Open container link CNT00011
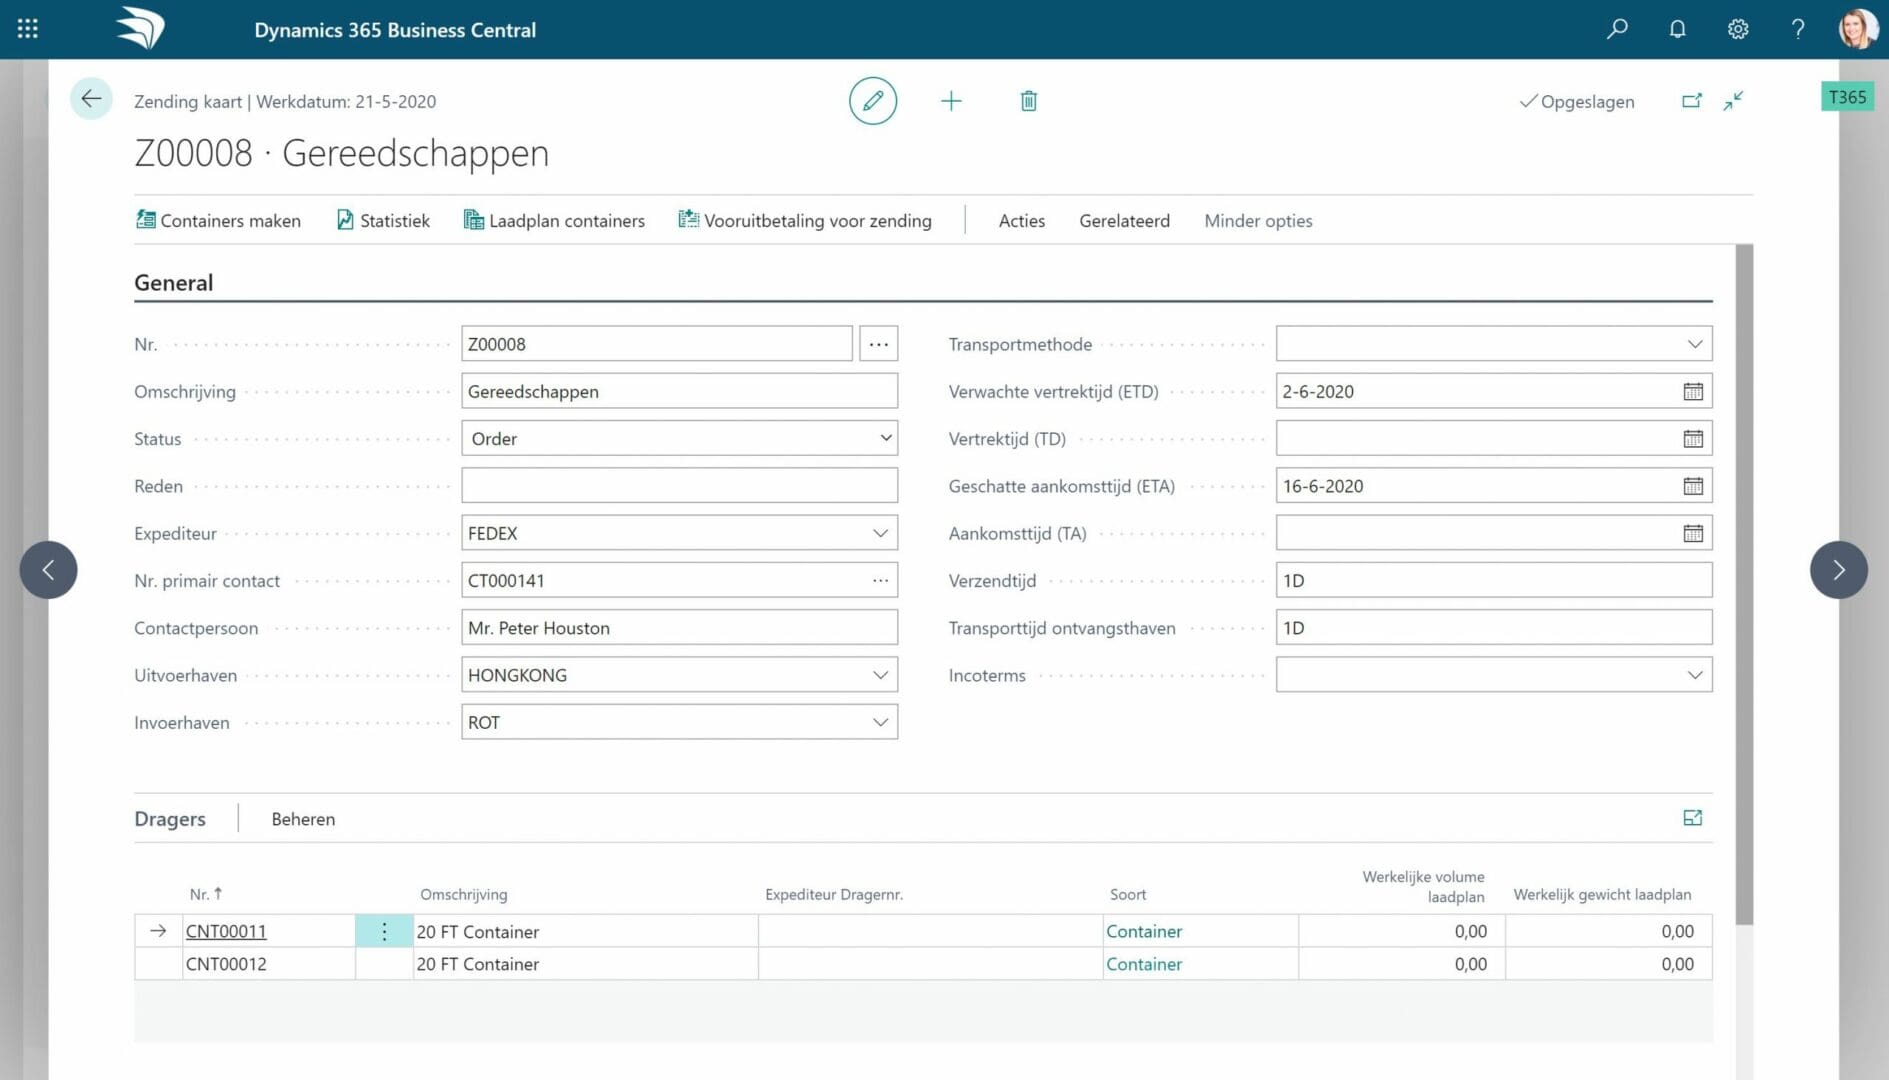The image size is (1889, 1080). (x=226, y=931)
